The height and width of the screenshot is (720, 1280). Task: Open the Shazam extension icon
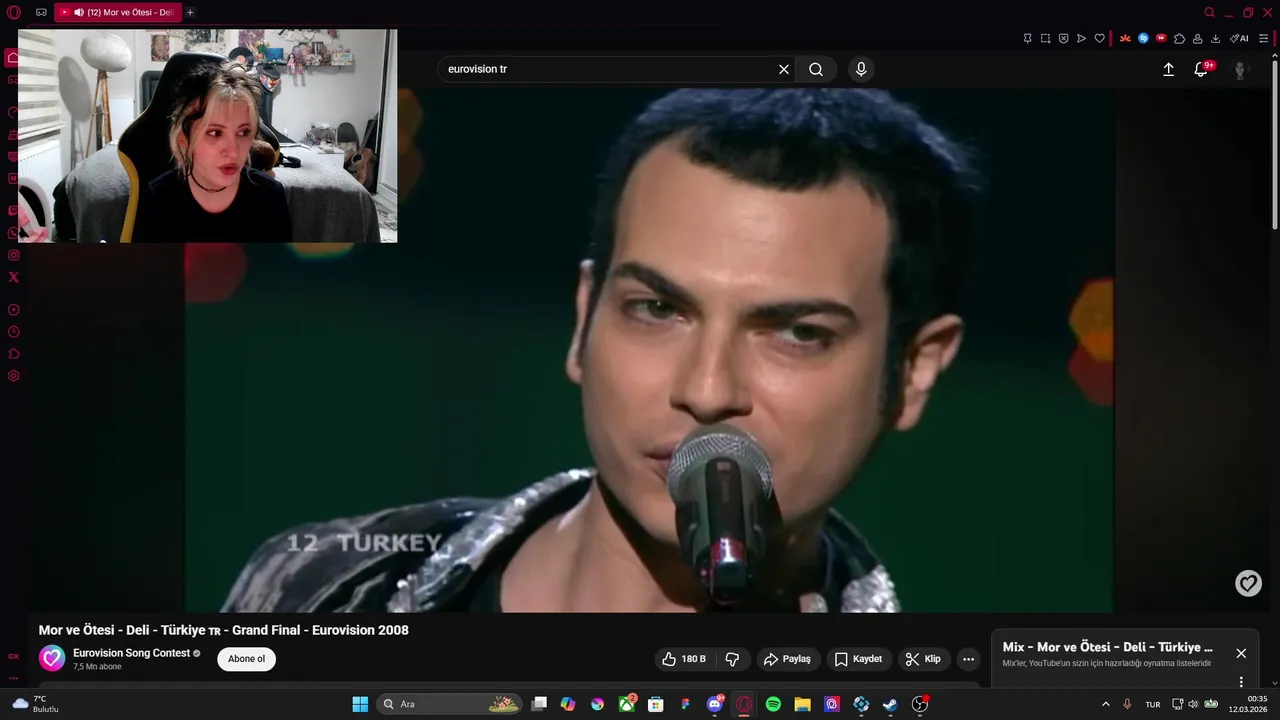point(1143,39)
